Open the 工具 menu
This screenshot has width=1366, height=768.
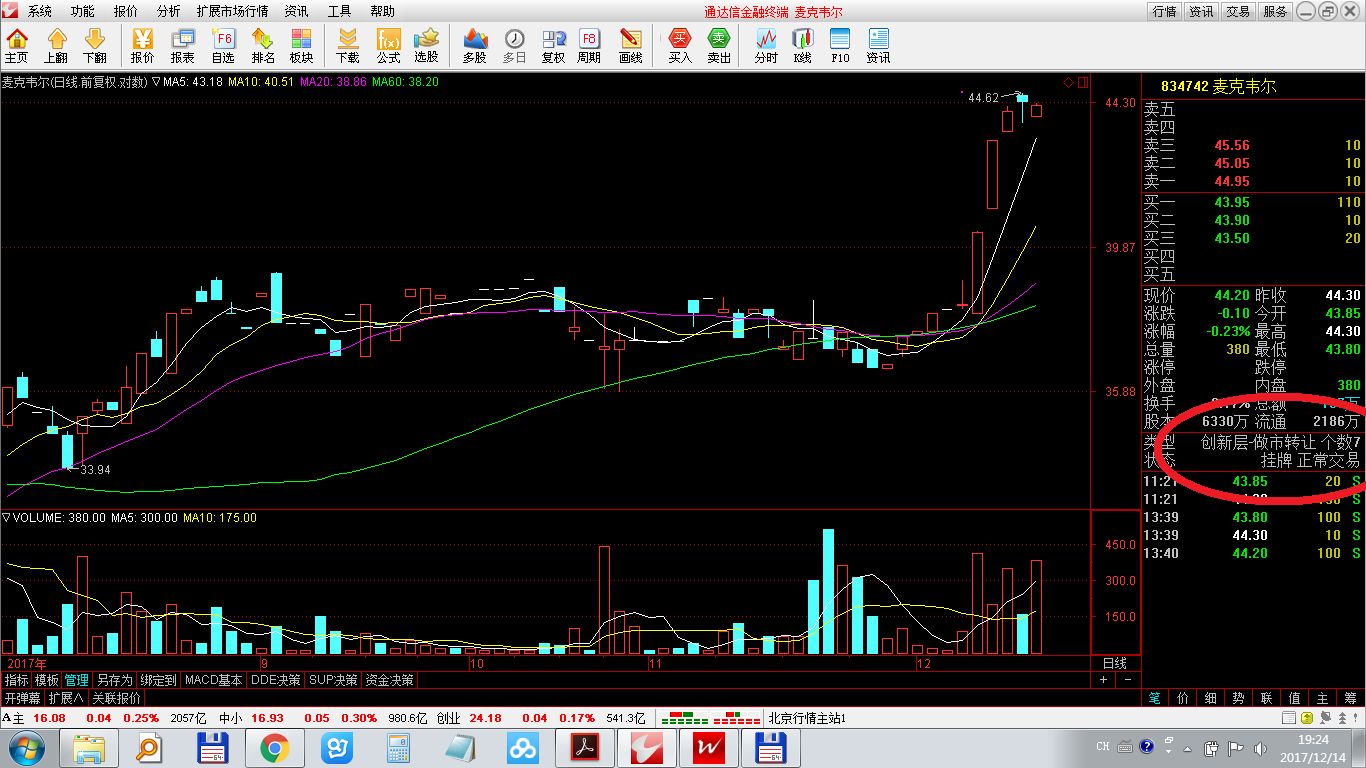pyautogui.click(x=340, y=11)
